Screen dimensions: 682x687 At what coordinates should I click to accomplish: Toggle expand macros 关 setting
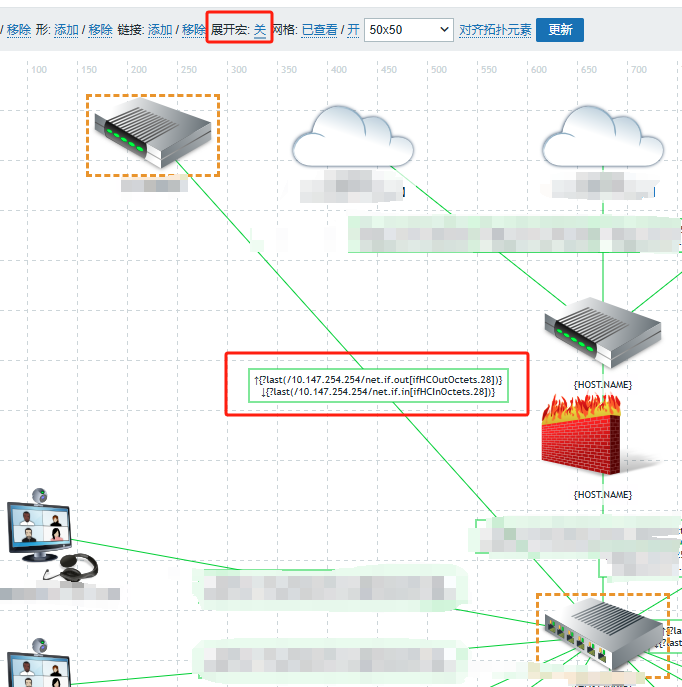tap(260, 30)
